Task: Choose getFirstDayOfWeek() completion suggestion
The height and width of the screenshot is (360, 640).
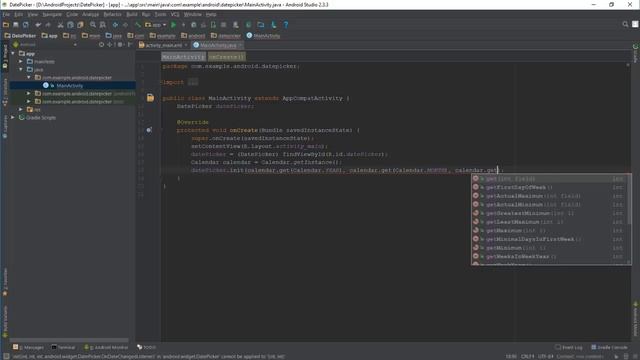Action: coord(549,187)
